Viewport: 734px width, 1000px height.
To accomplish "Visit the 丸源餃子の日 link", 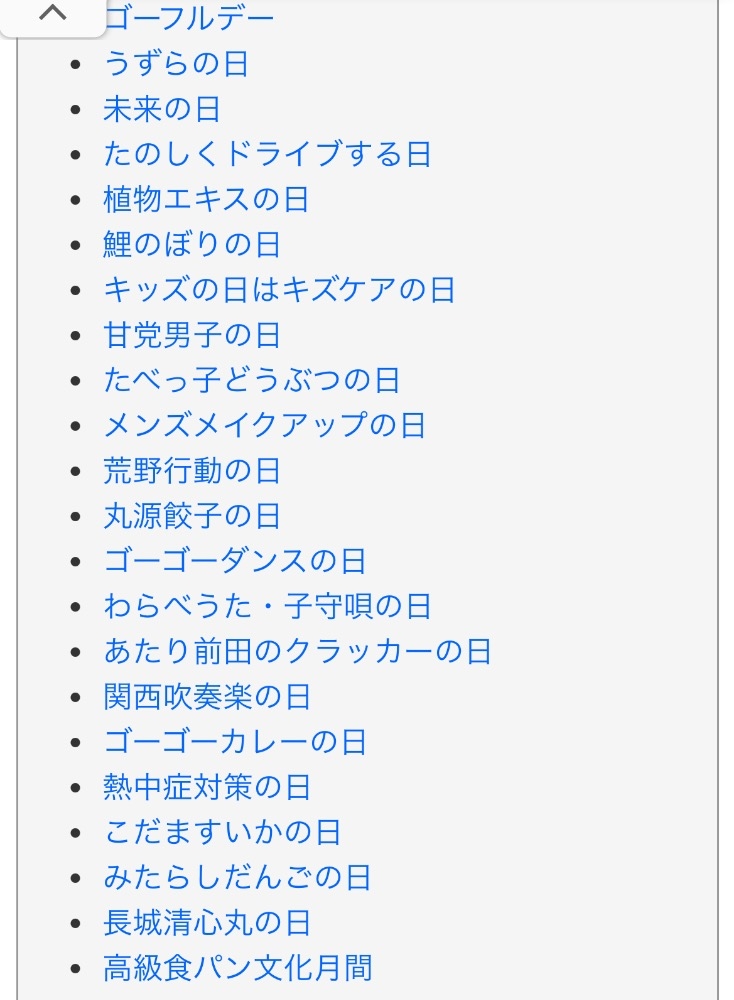I will click(x=192, y=516).
